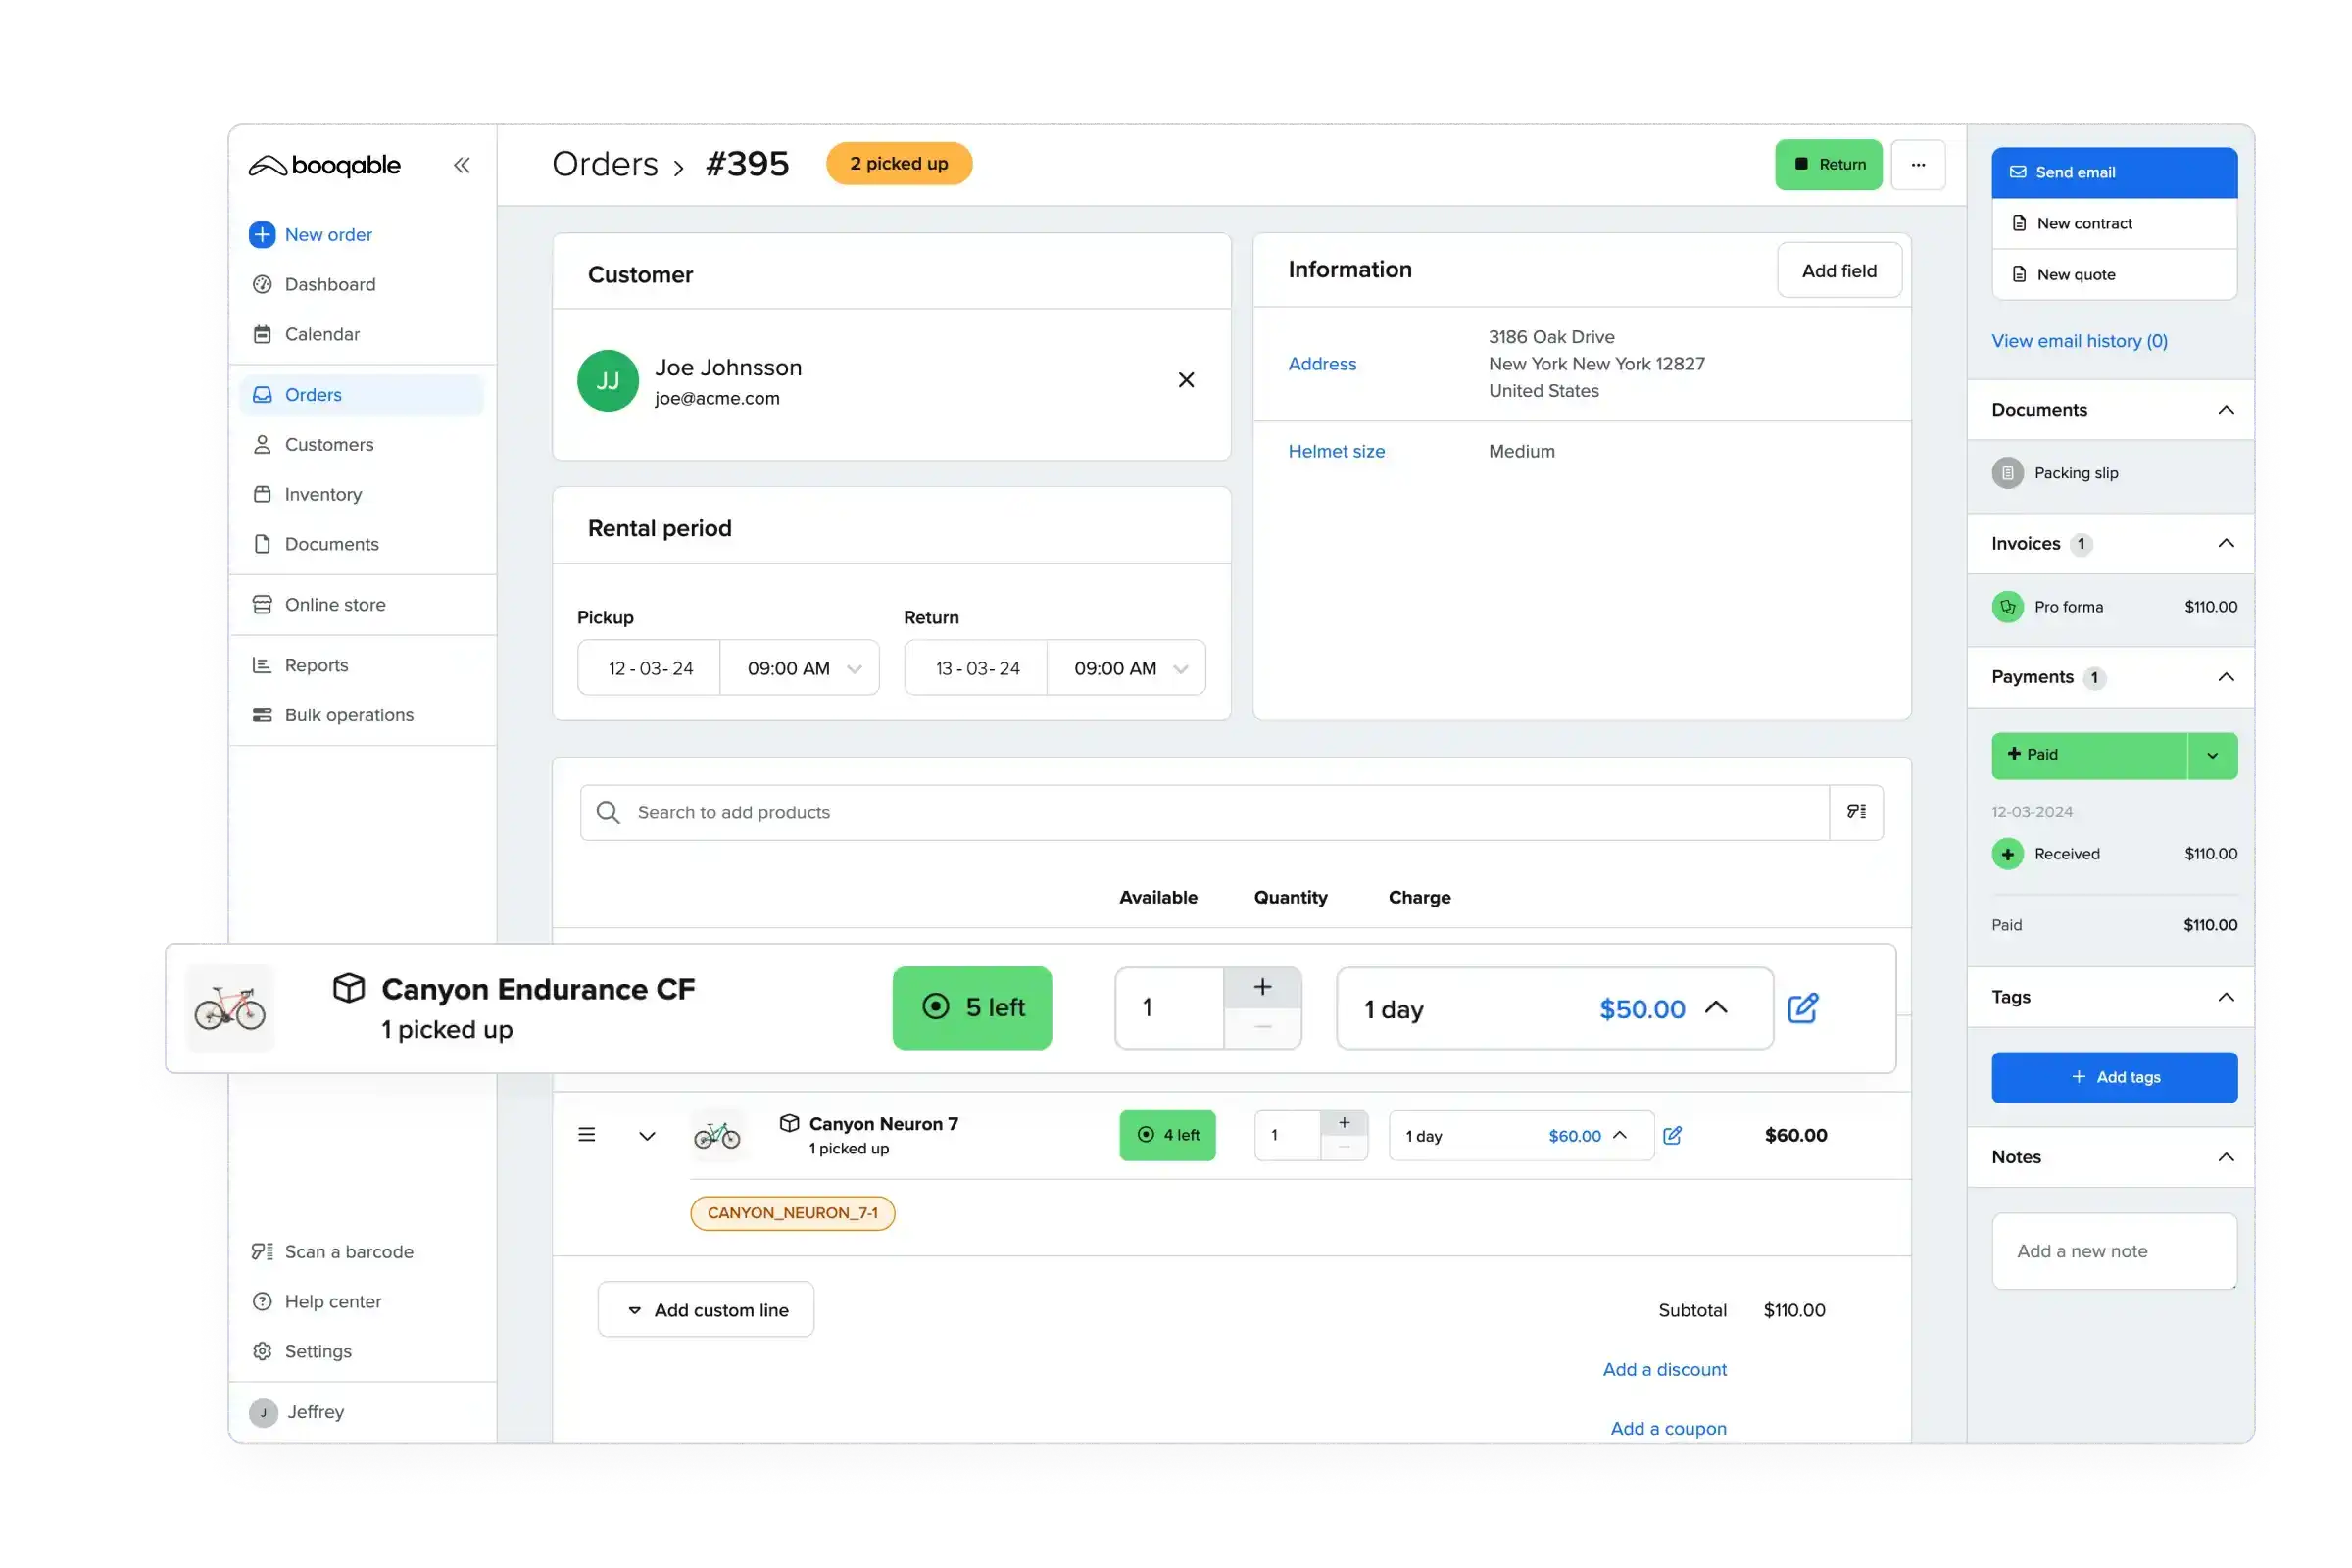Open Scan a barcode in sidebar

click(x=347, y=1252)
